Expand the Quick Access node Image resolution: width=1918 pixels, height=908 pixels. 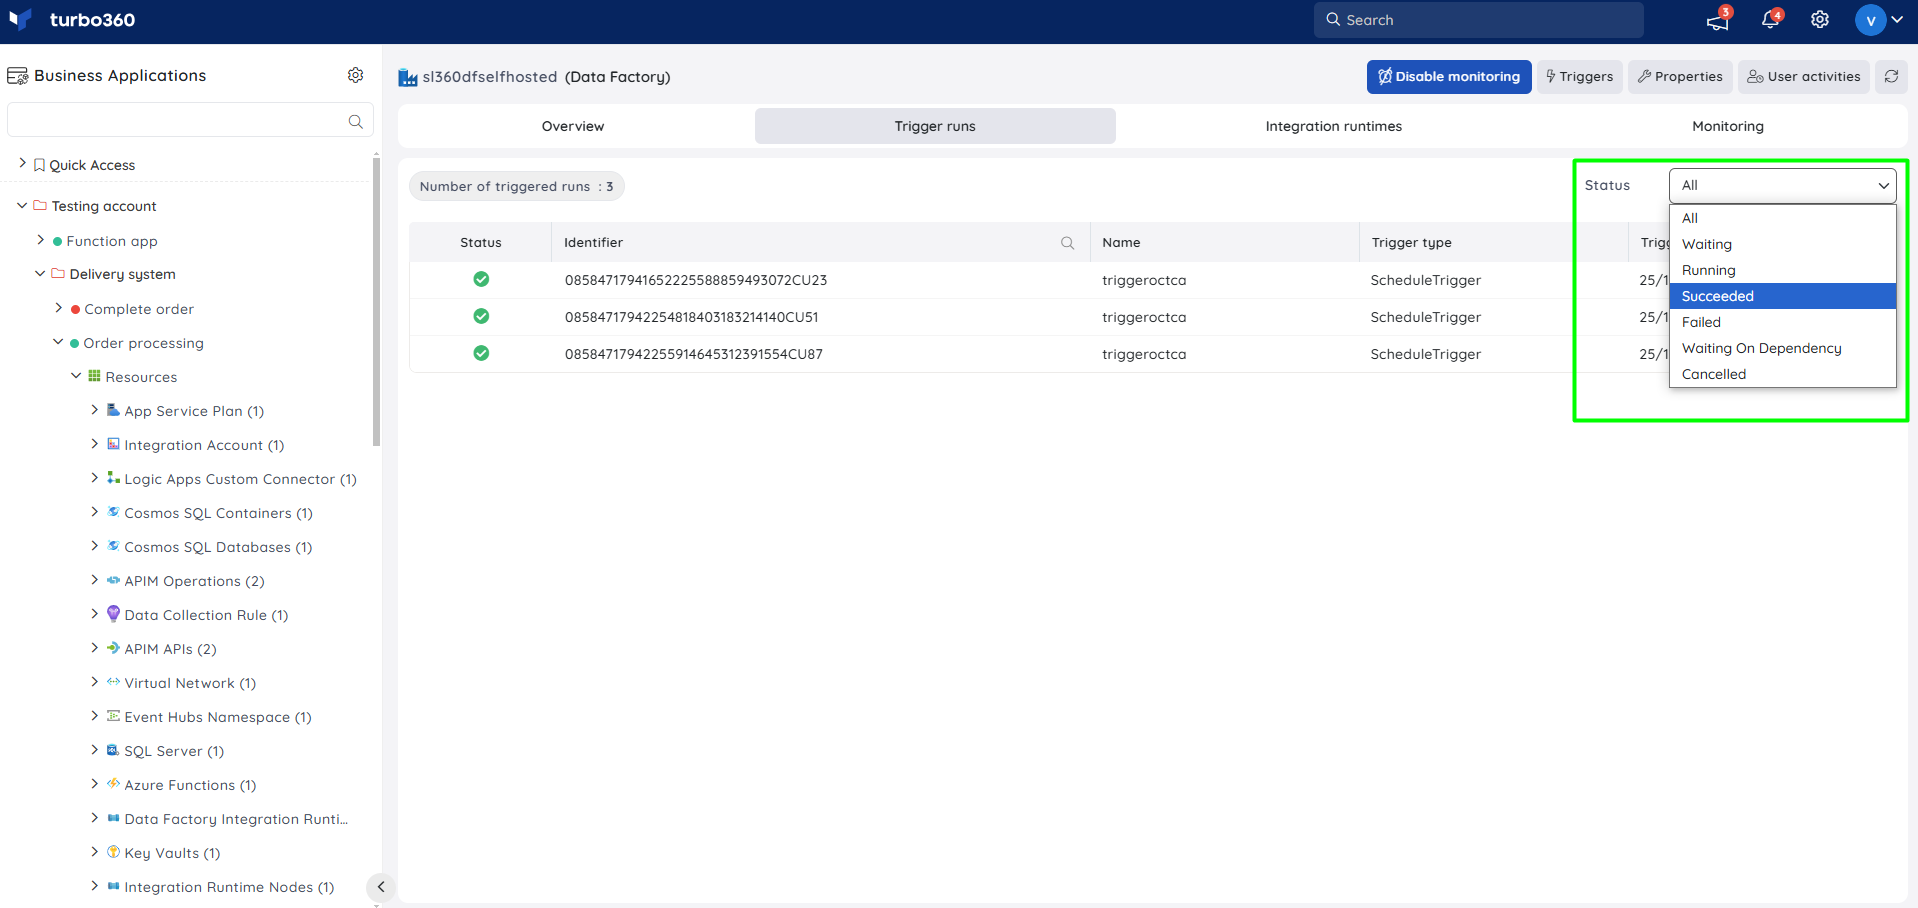22,163
